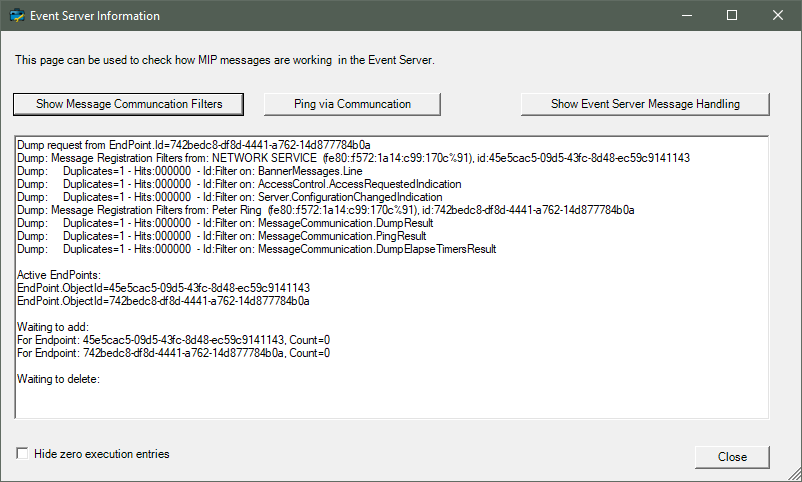Click the MessageCommunication.PingResult line
802x482 pixels.
222,236
